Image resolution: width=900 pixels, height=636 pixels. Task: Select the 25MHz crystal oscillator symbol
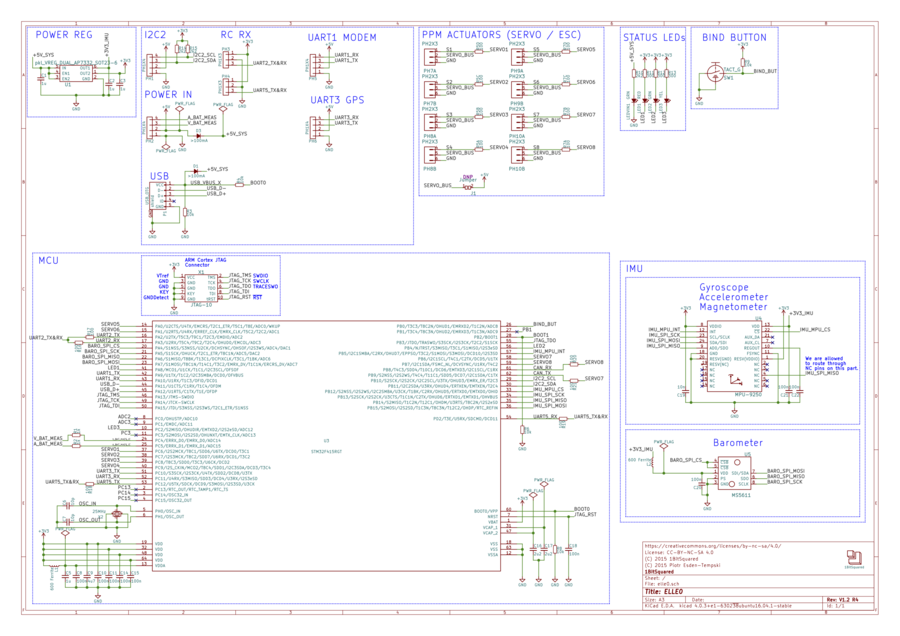pyautogui.click(x=117, y=513)
